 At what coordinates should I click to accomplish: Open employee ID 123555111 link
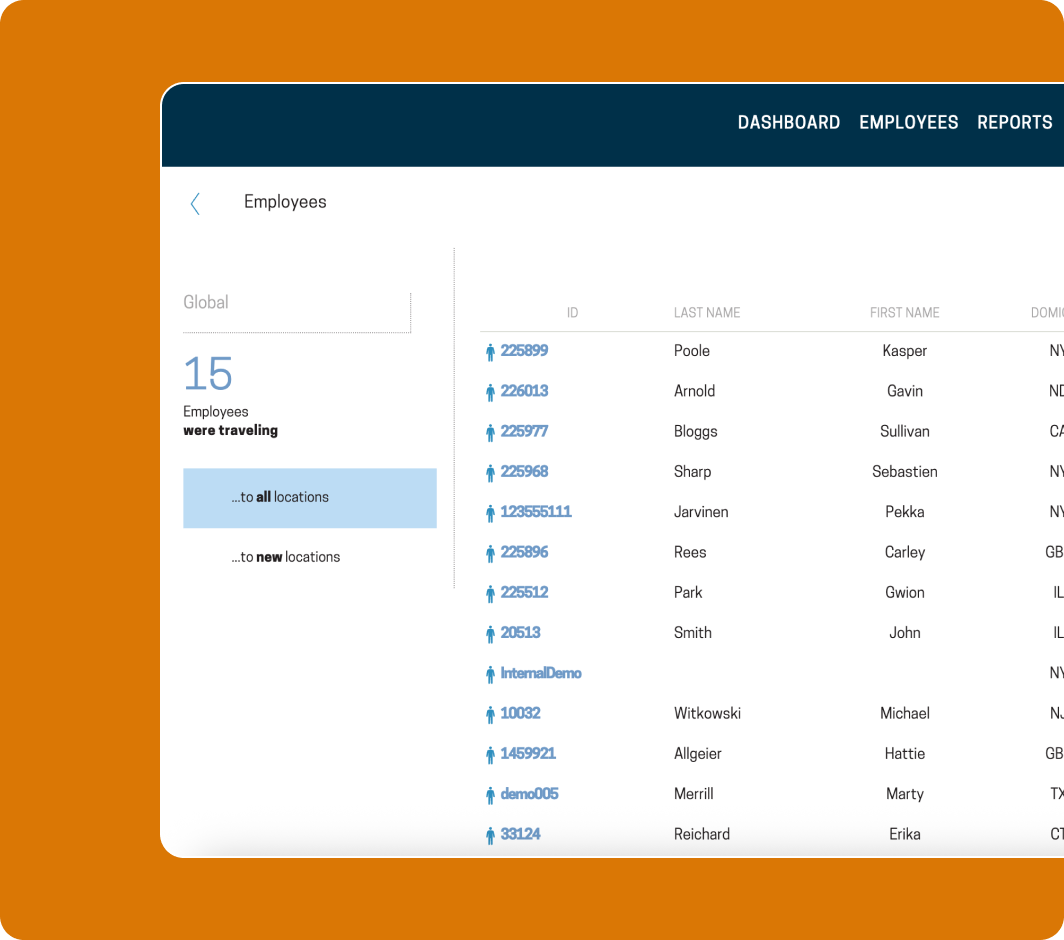point(535,512)
